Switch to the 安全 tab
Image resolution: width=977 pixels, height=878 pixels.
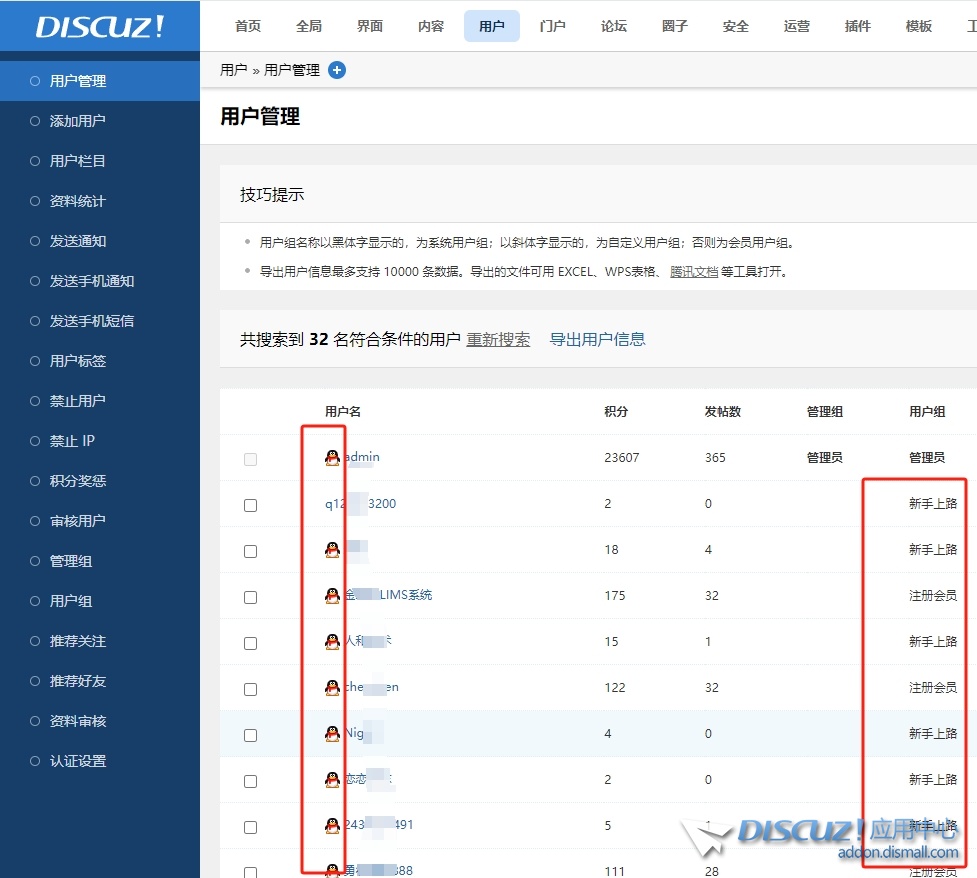click(735, 26)
